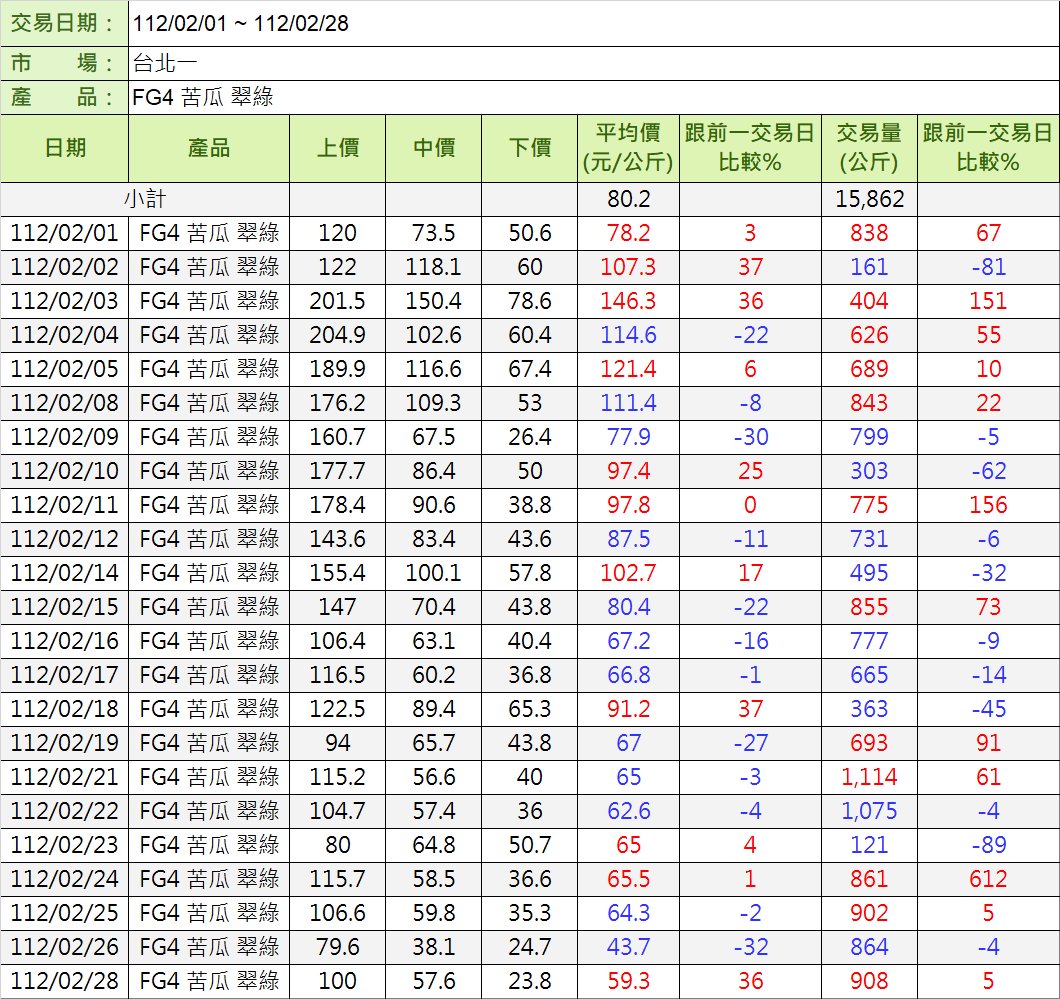The image size is (1060, 999).
Task: Click the 小計 subtotal row label
Action: (x=145, y=199)
